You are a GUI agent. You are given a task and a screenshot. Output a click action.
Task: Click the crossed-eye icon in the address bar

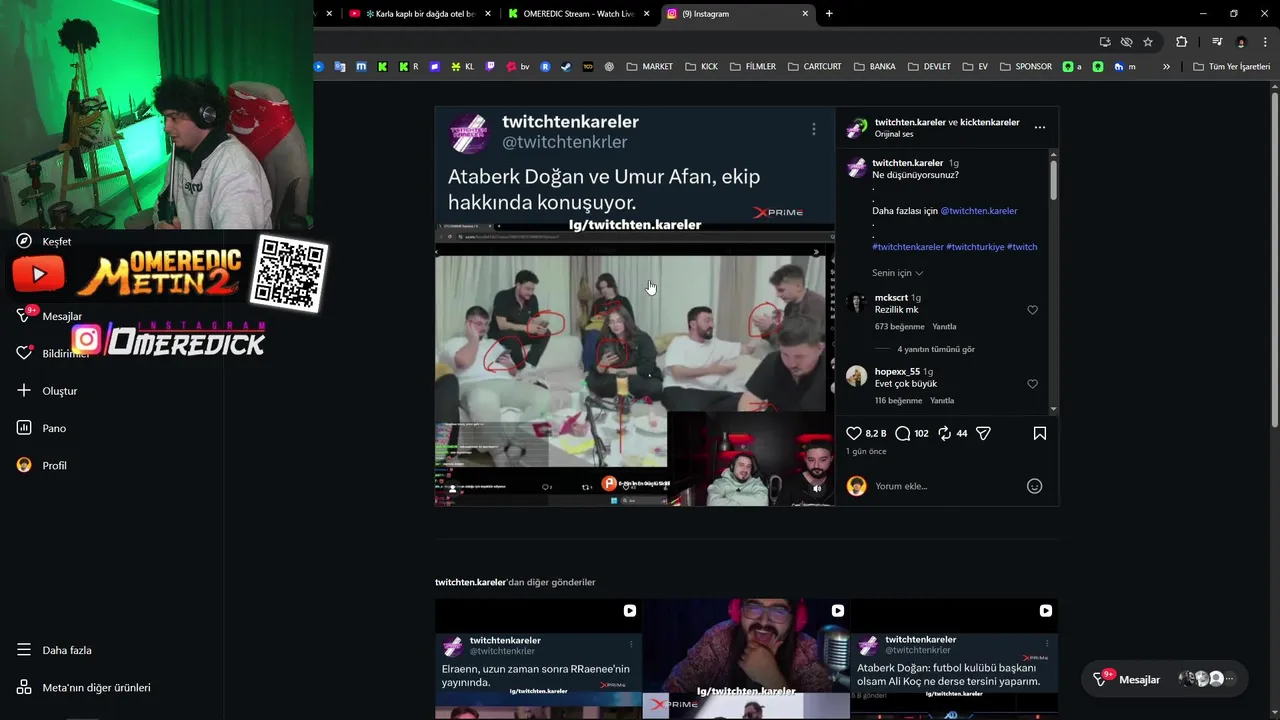(1126, 42)
